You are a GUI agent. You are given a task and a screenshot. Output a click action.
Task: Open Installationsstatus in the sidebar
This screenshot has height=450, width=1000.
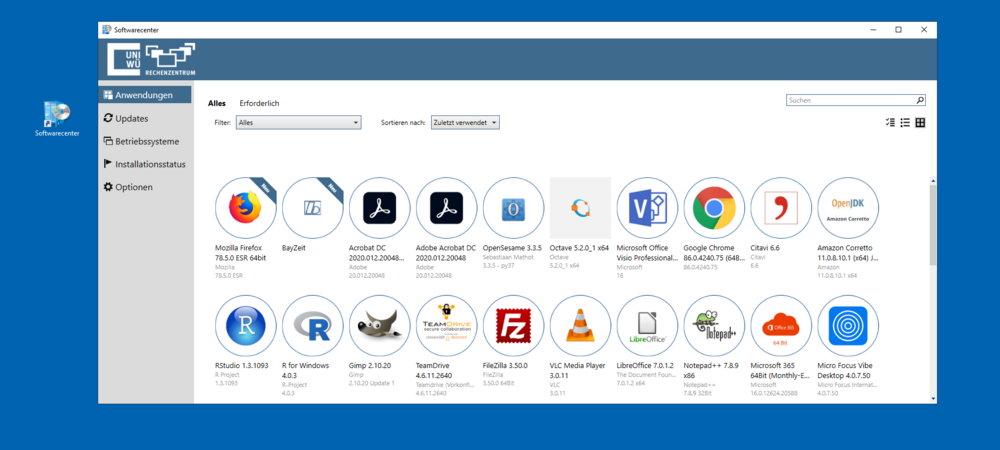click(149, 164)
